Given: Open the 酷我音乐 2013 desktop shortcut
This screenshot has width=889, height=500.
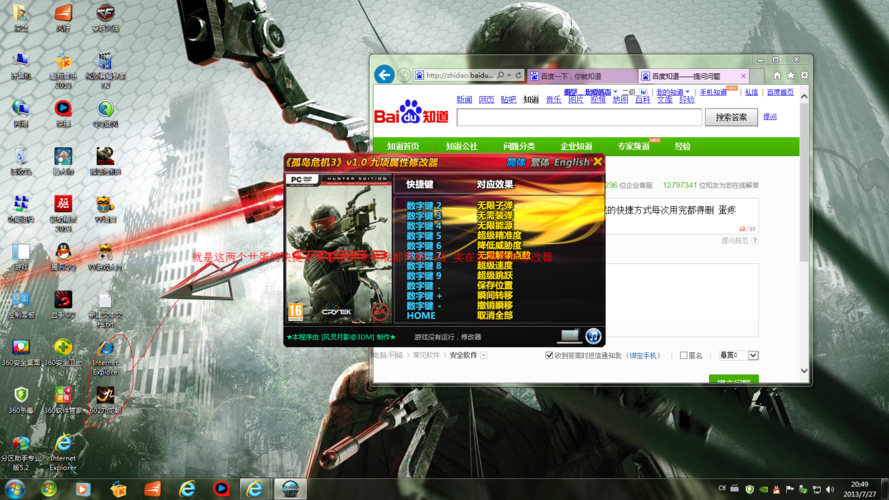Looking at the screenshot, I should (63, 70).
